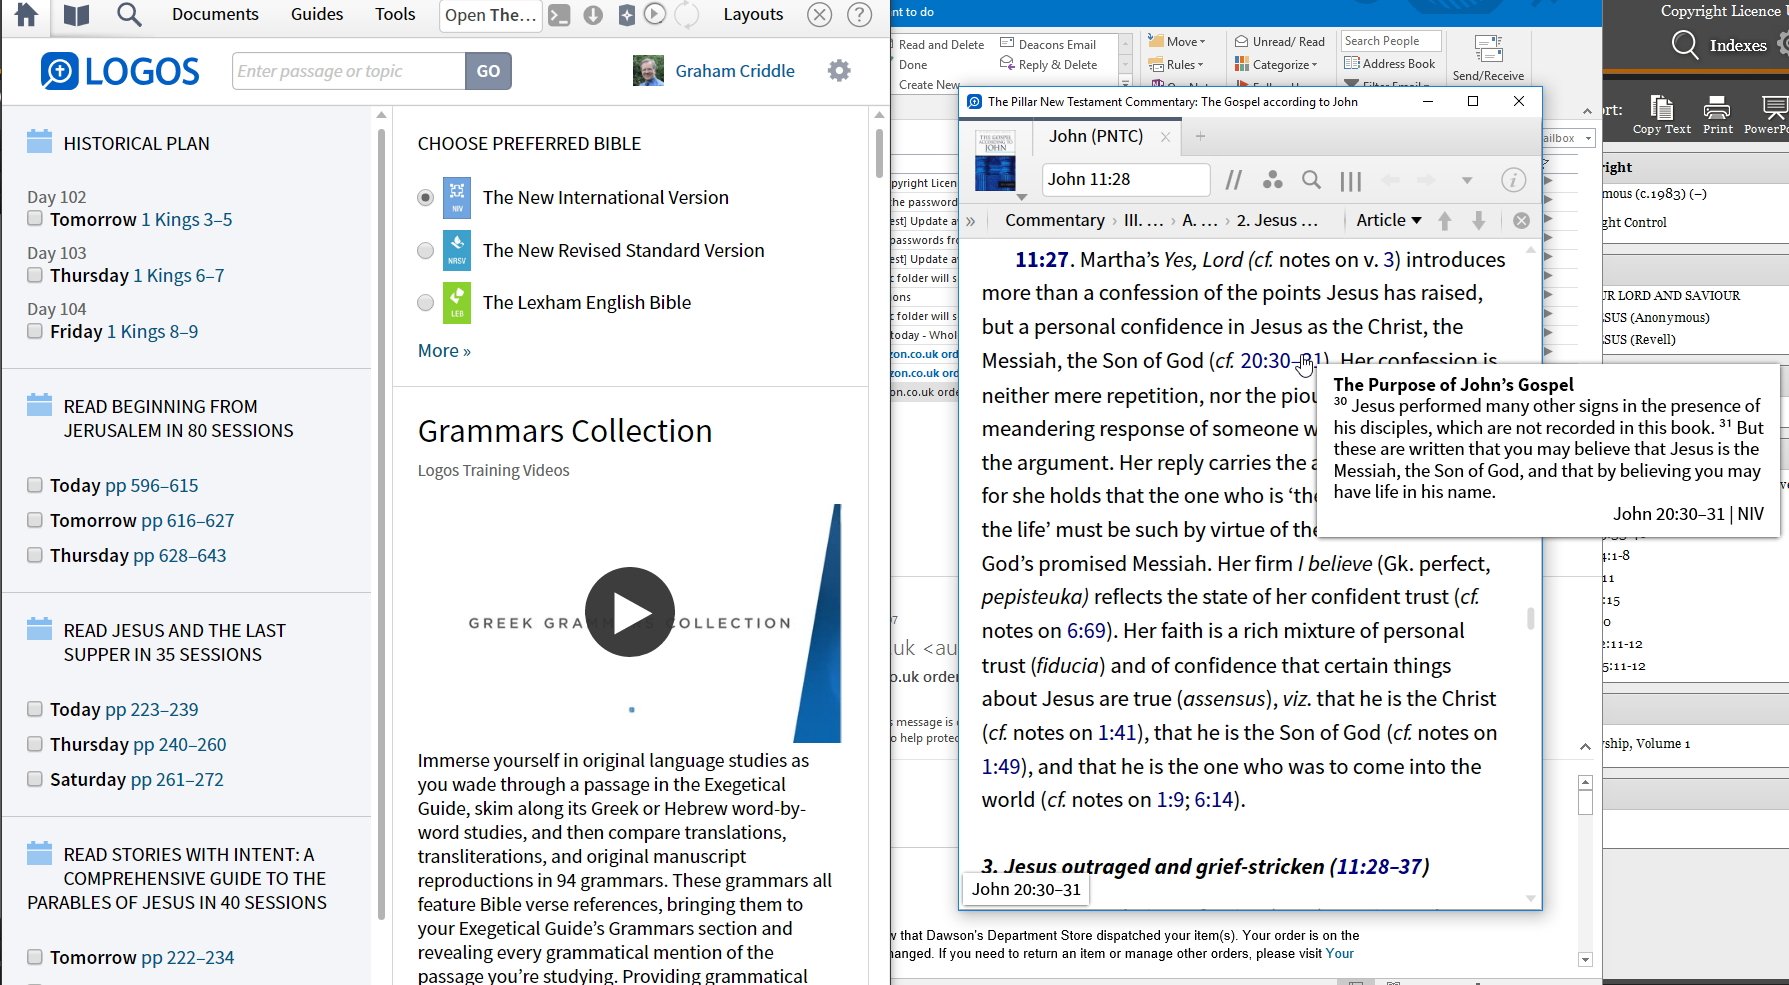
Task: Expand the locator bar double chevron
Action: pos(971,221)
